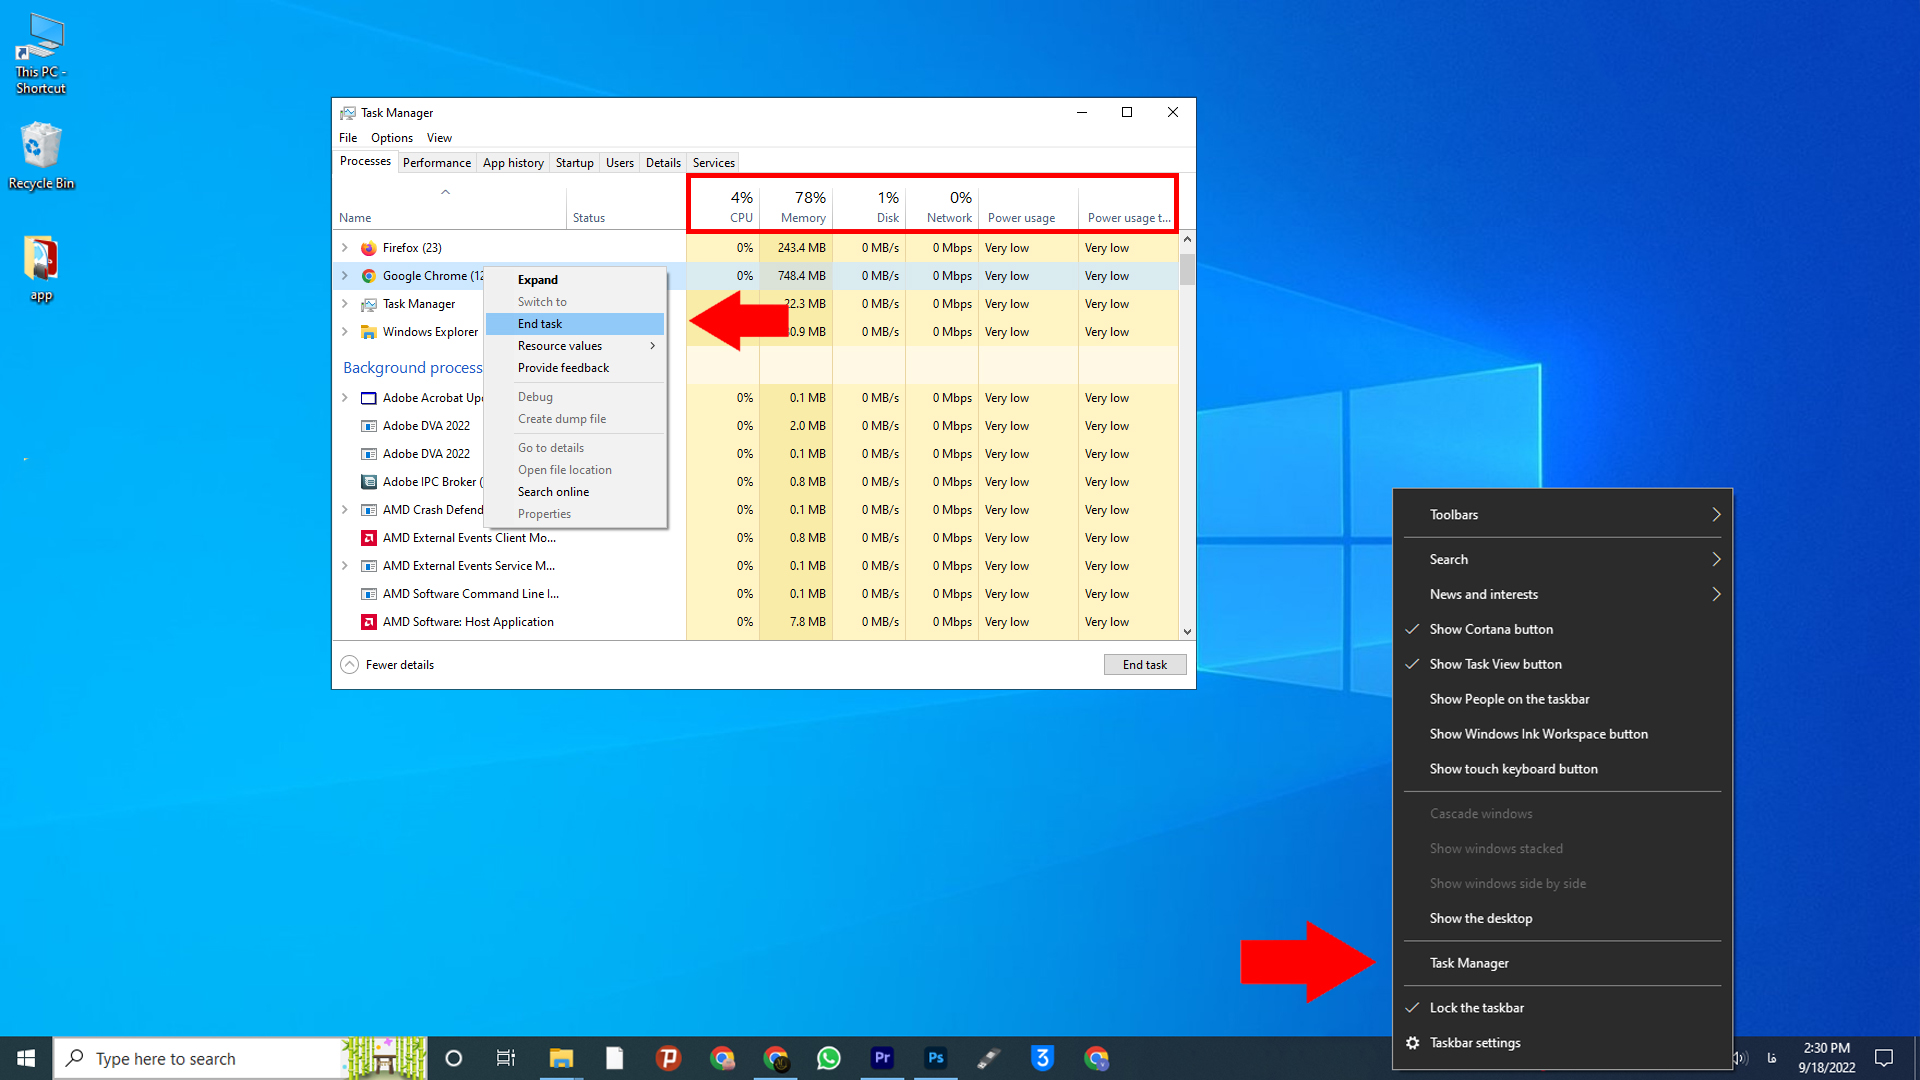The width and height of the screenshot is (1920, 1080).
Task: Expand the Firefox (23) process group
Action: 345,248
